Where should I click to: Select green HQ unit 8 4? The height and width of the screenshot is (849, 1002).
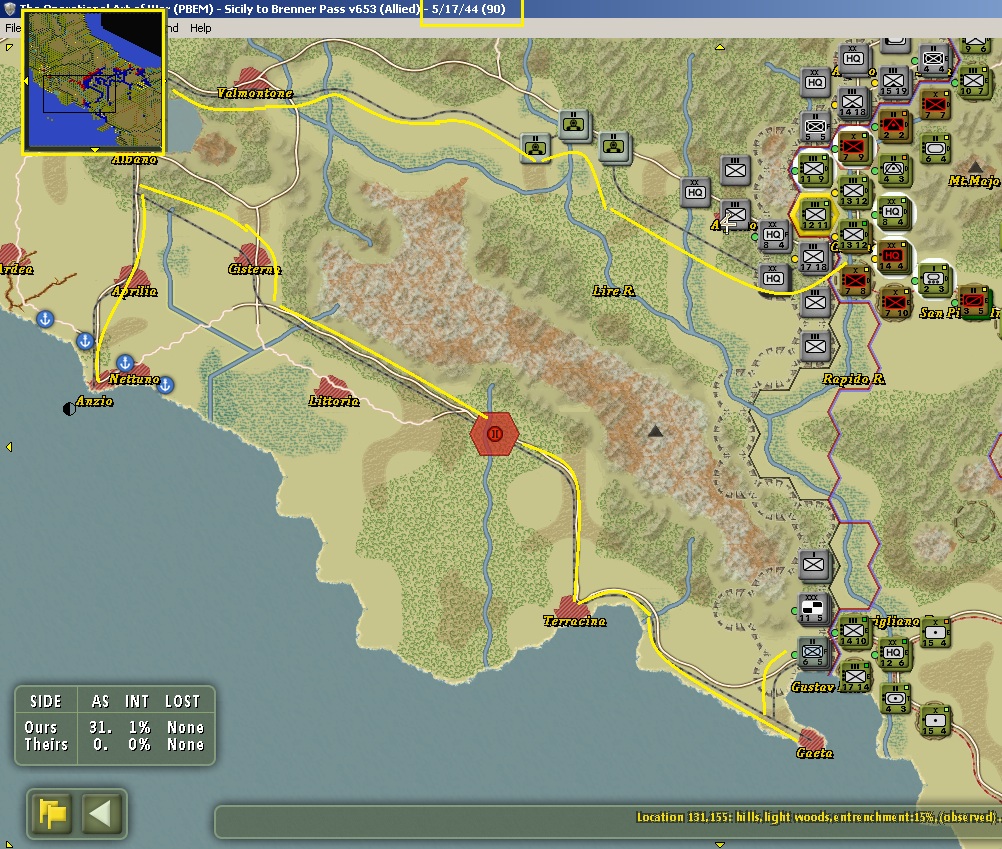click(x=892, y=212)
